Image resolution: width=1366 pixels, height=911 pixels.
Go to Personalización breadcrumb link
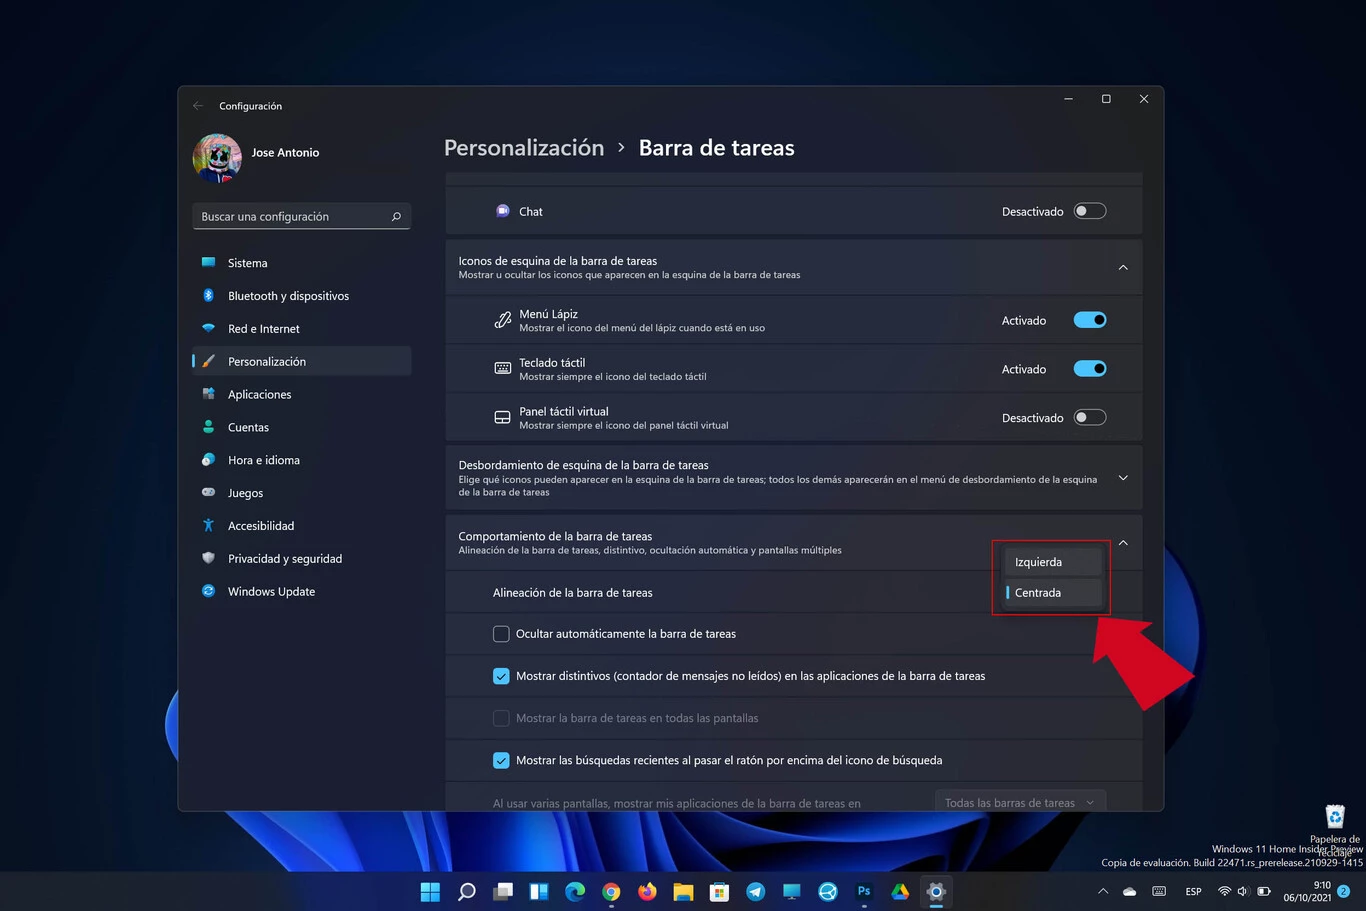pos(524,148)
